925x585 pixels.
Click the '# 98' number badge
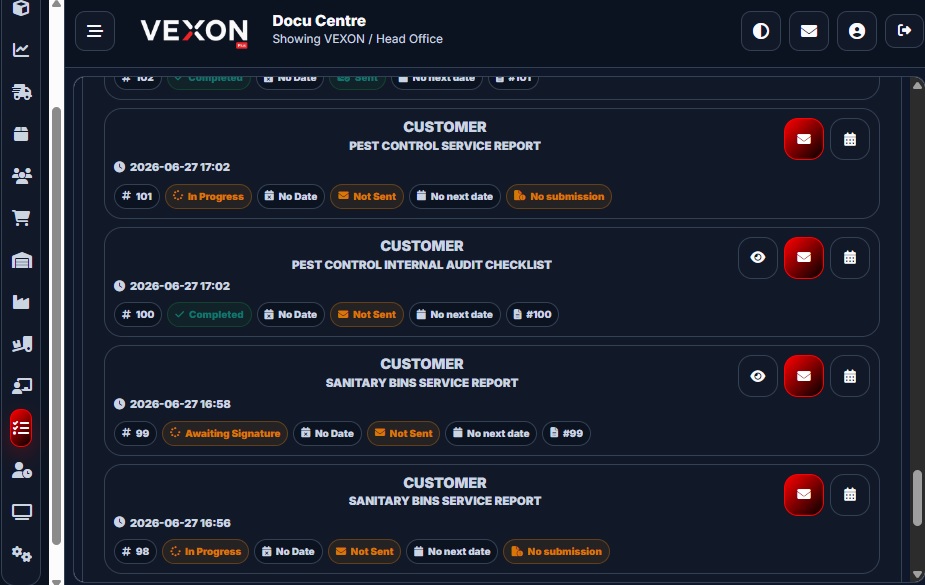click(x=135, y=551)
